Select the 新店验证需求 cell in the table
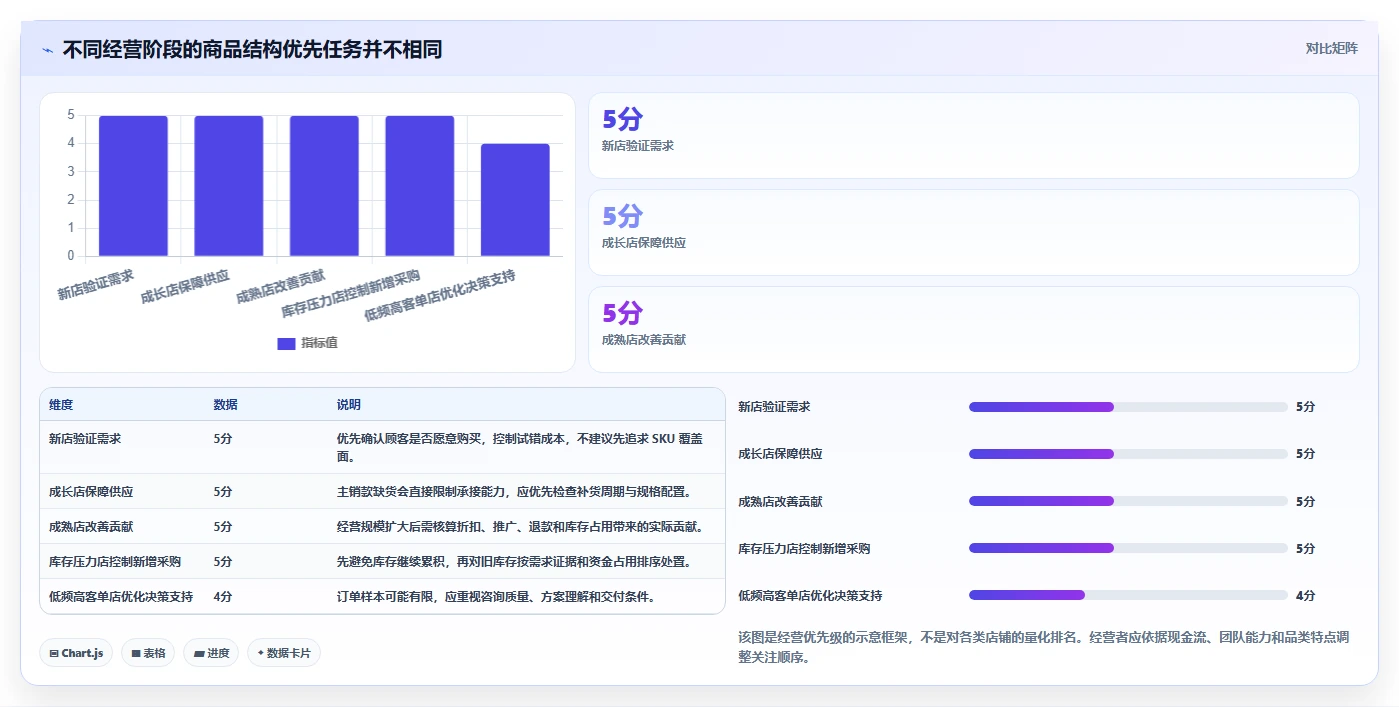1399x707 pixels. point(85,438)
